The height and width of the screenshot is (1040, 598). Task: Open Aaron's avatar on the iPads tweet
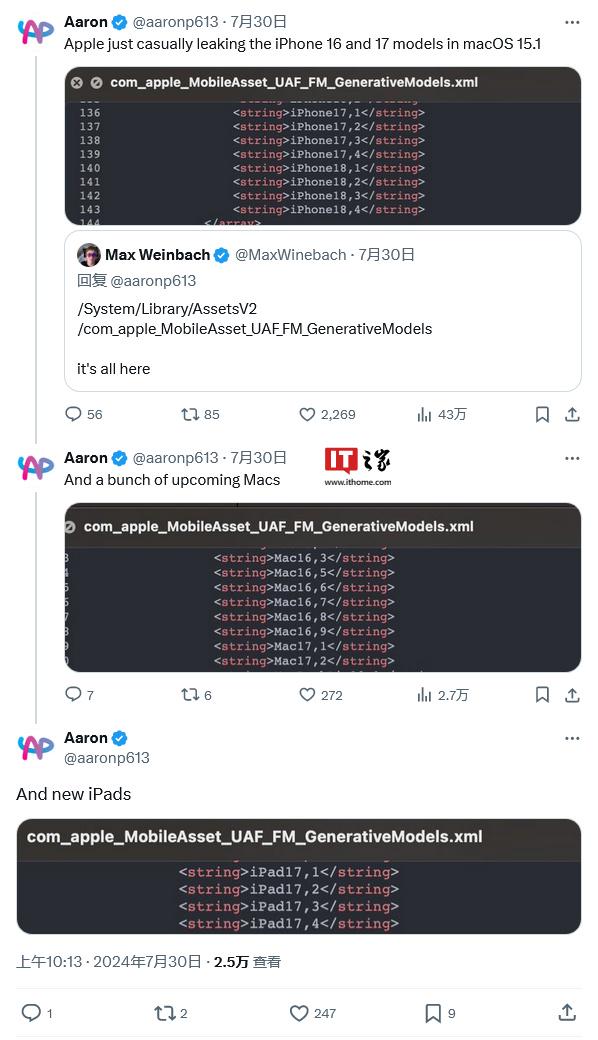(x=36, y=748)
